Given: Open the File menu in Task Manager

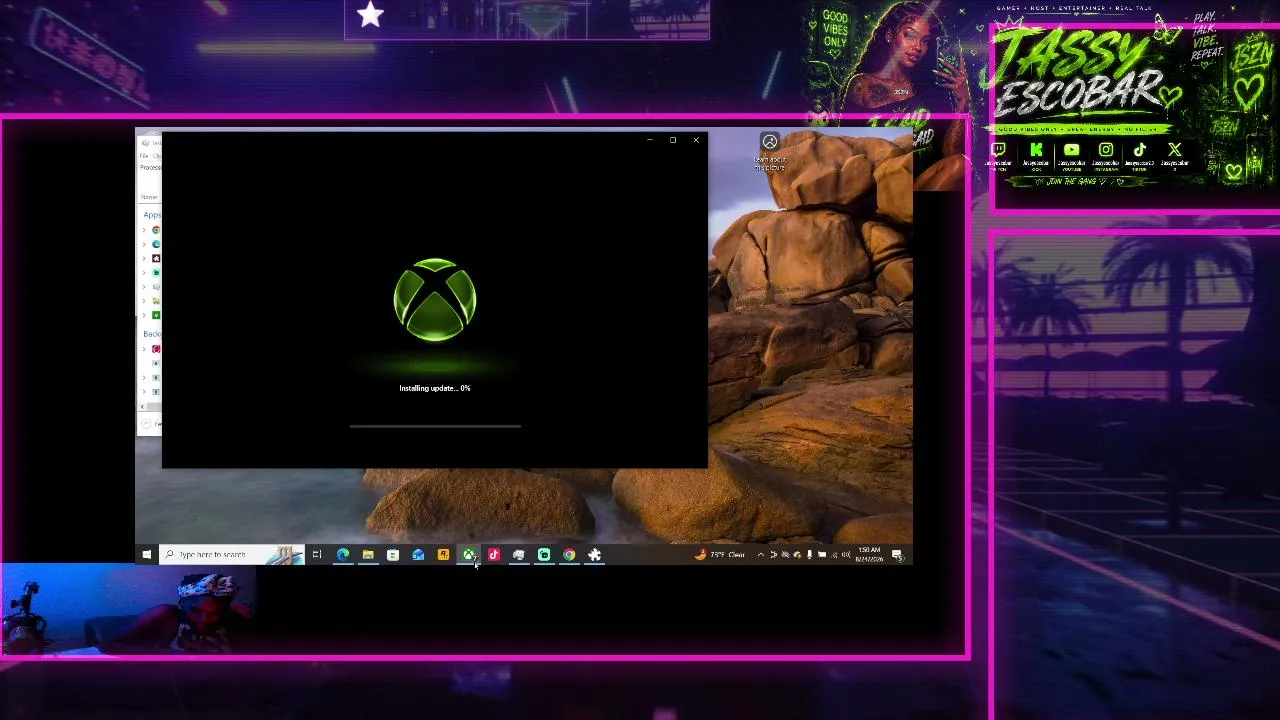Looking at the screenshot, I should (x=144, y=156).
